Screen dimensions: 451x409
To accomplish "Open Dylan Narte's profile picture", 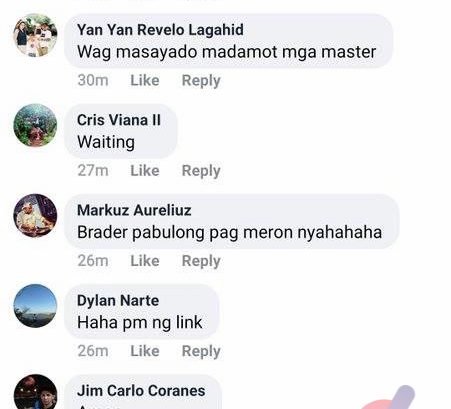I will (35, 306).
